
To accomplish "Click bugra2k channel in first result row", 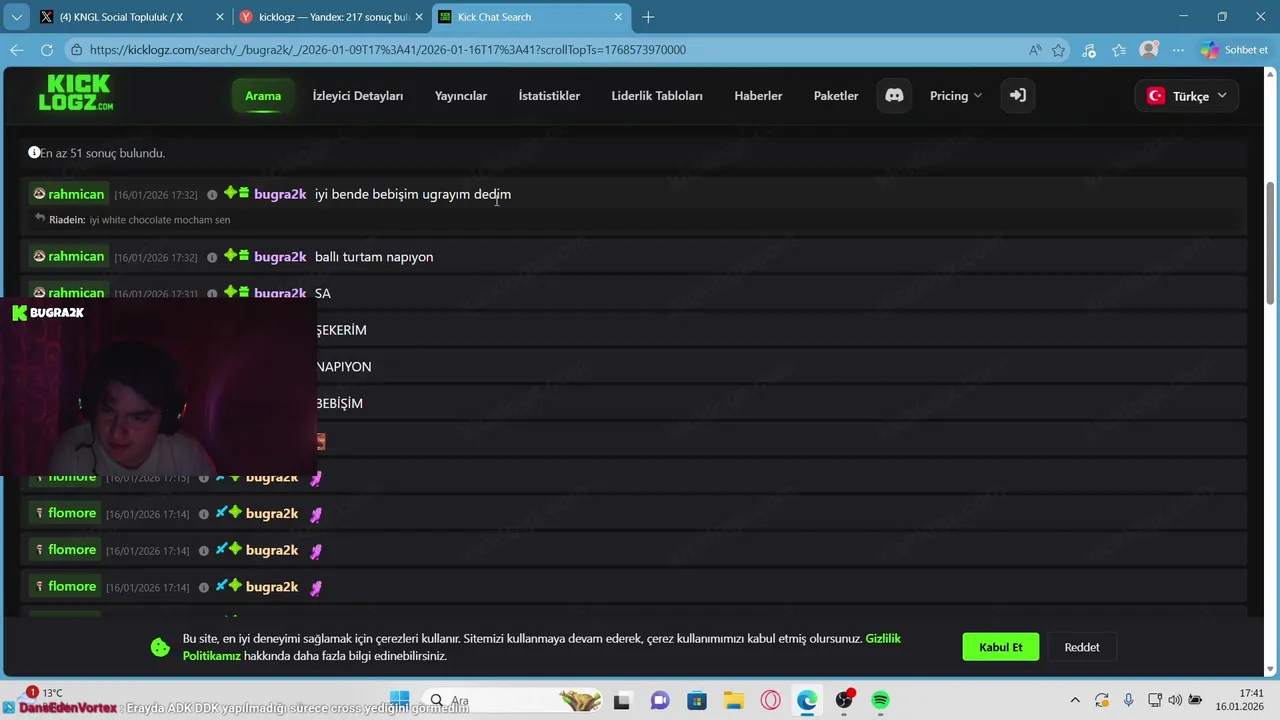I will coord(280,194).
